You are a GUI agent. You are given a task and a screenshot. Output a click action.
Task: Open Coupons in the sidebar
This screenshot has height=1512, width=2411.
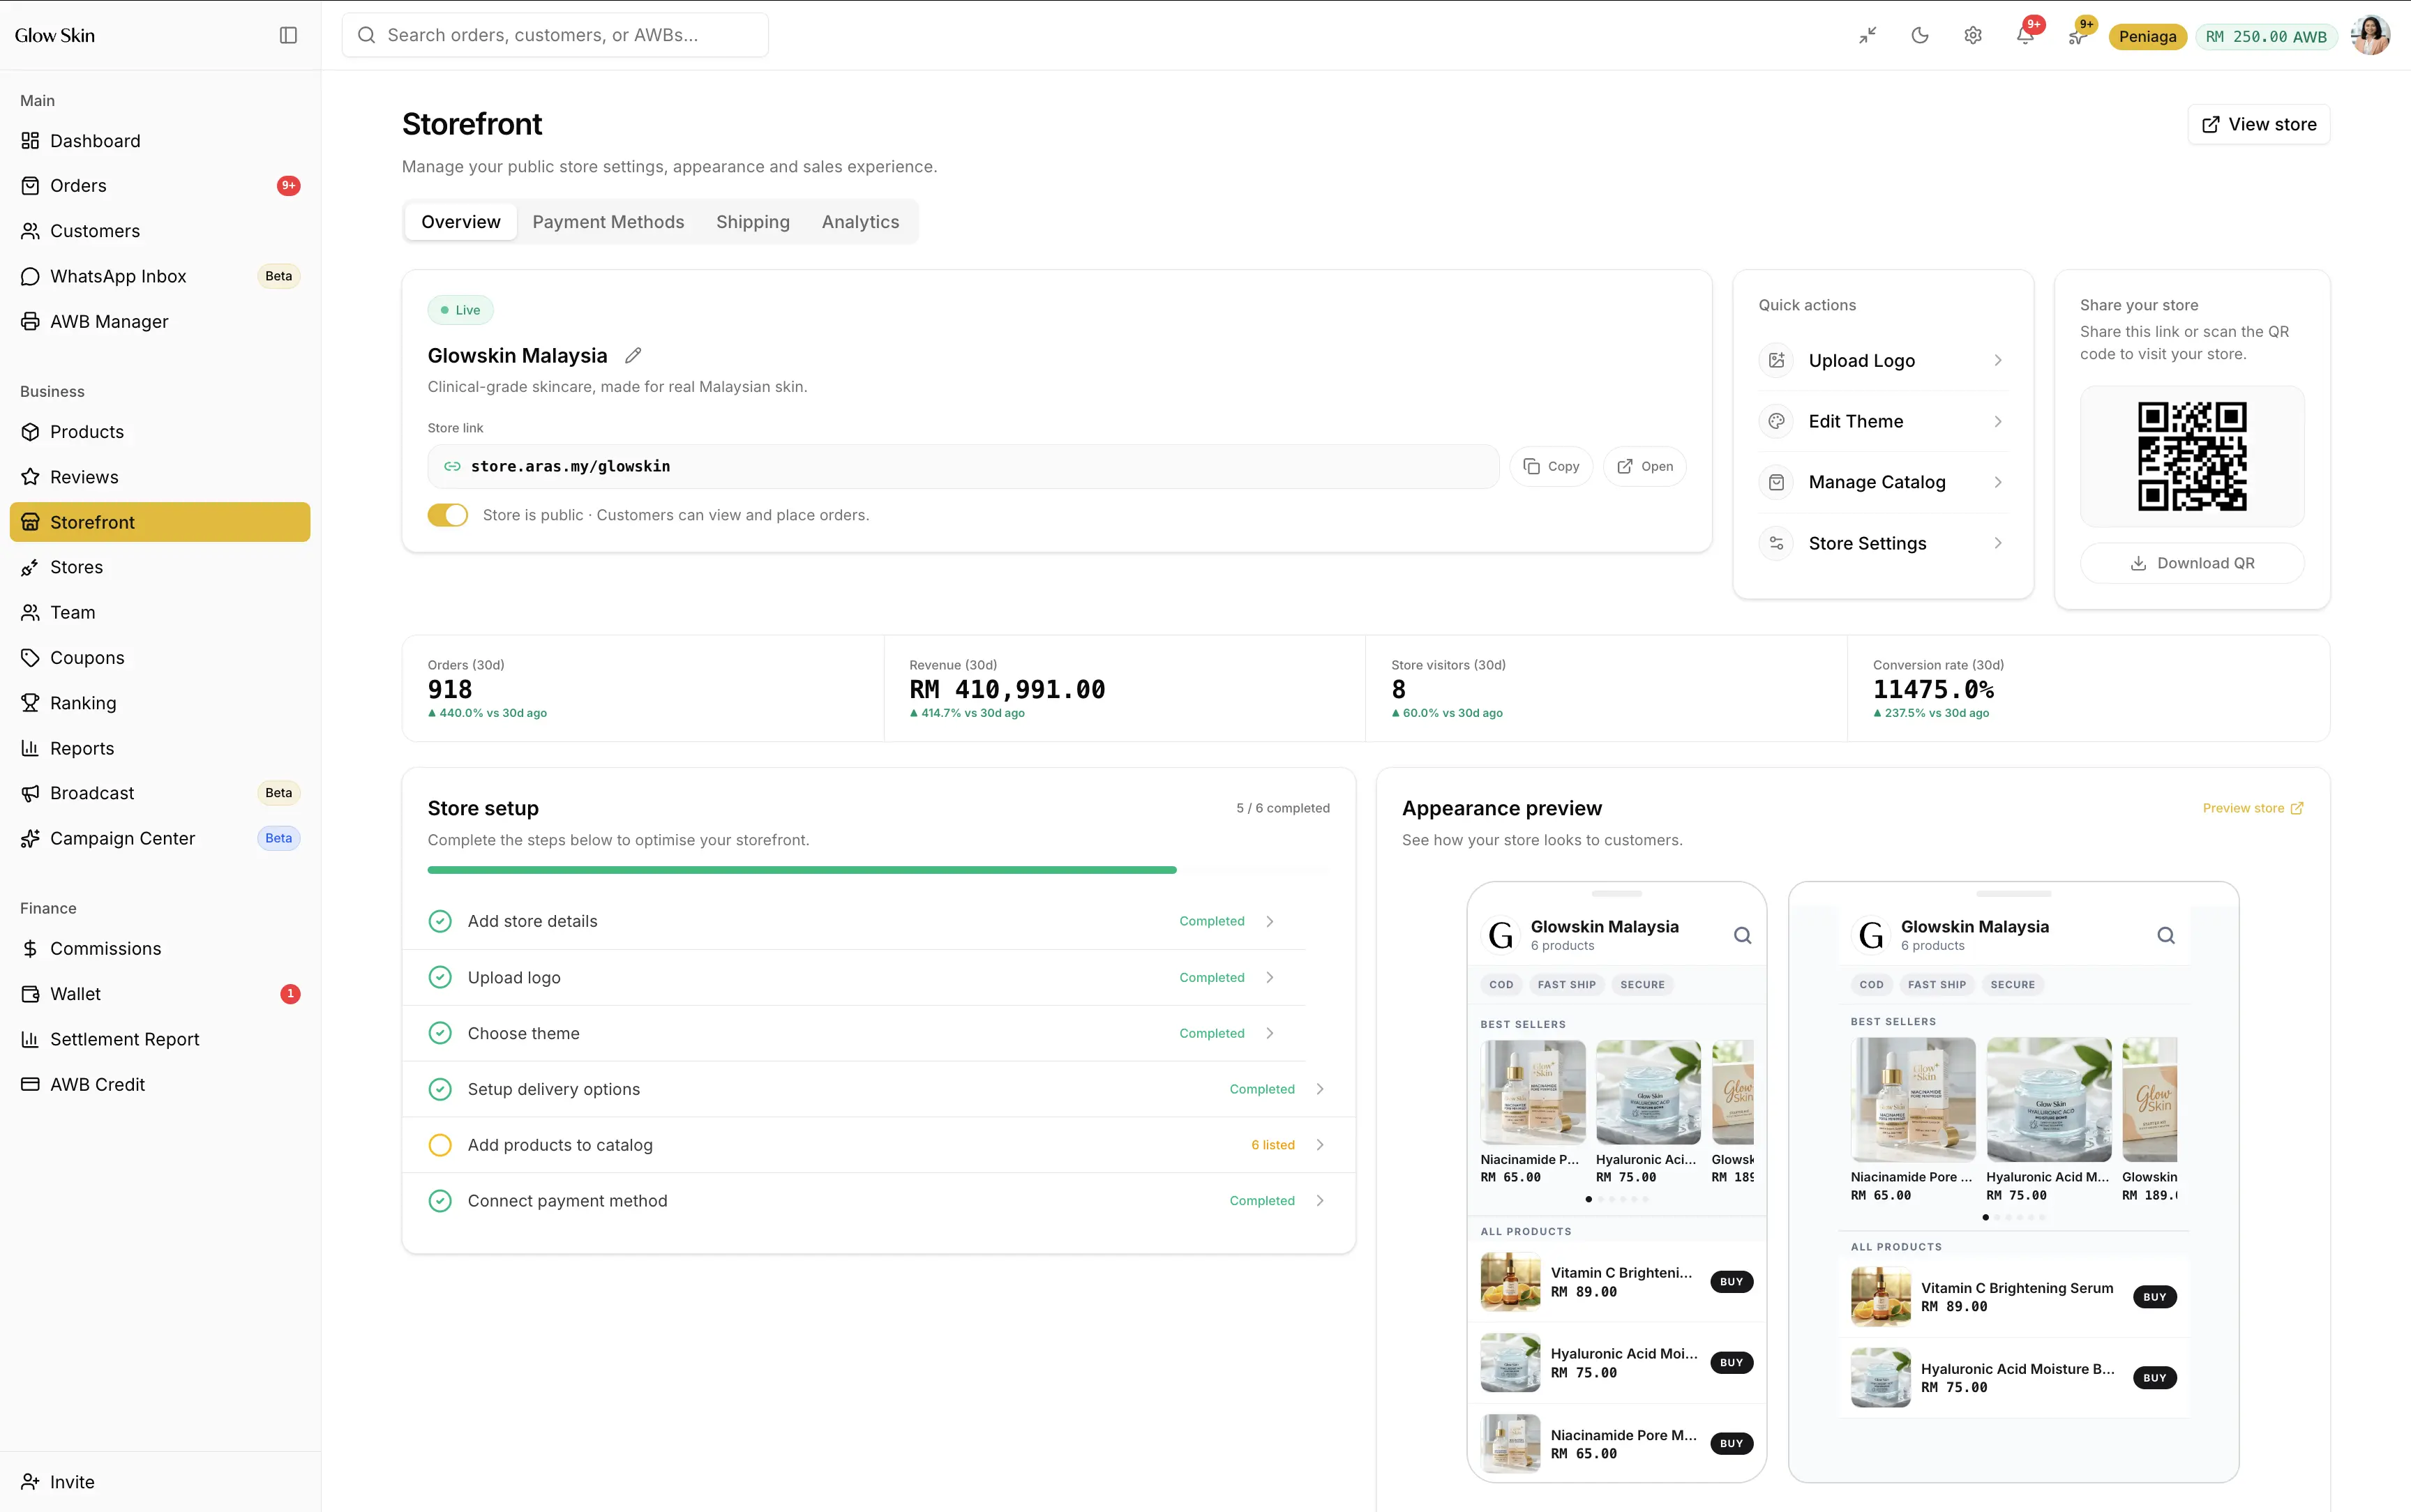click(x=160, y=658)
